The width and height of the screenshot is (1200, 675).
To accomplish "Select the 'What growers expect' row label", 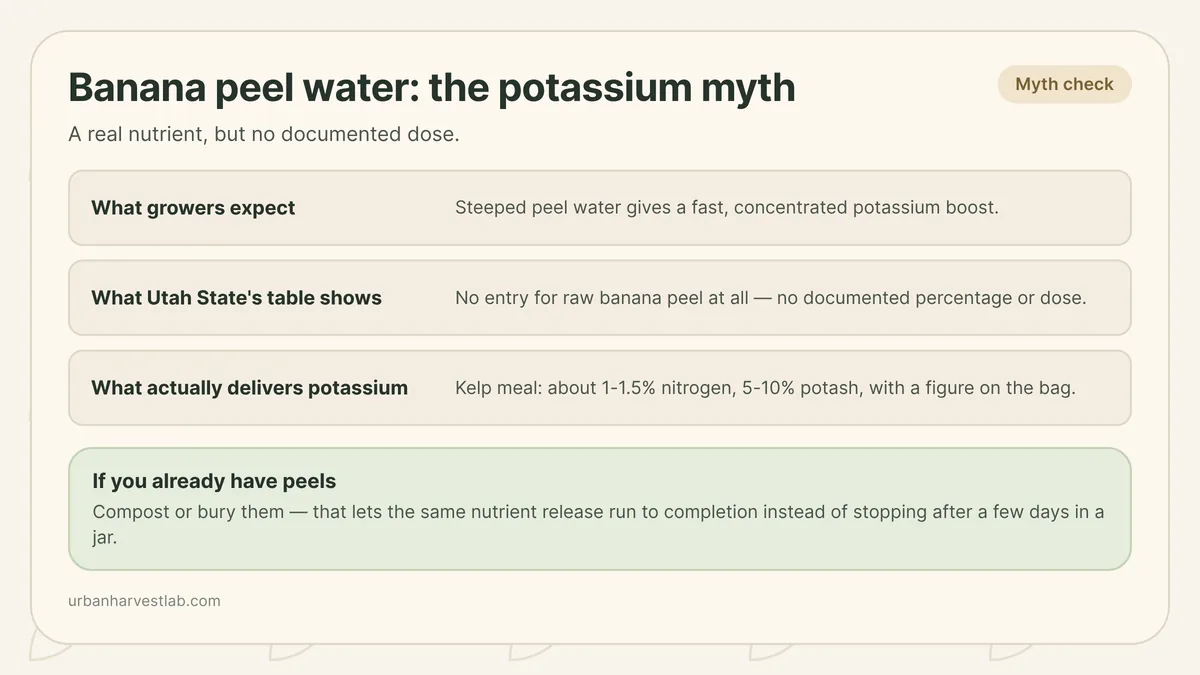I will point(193,208).
